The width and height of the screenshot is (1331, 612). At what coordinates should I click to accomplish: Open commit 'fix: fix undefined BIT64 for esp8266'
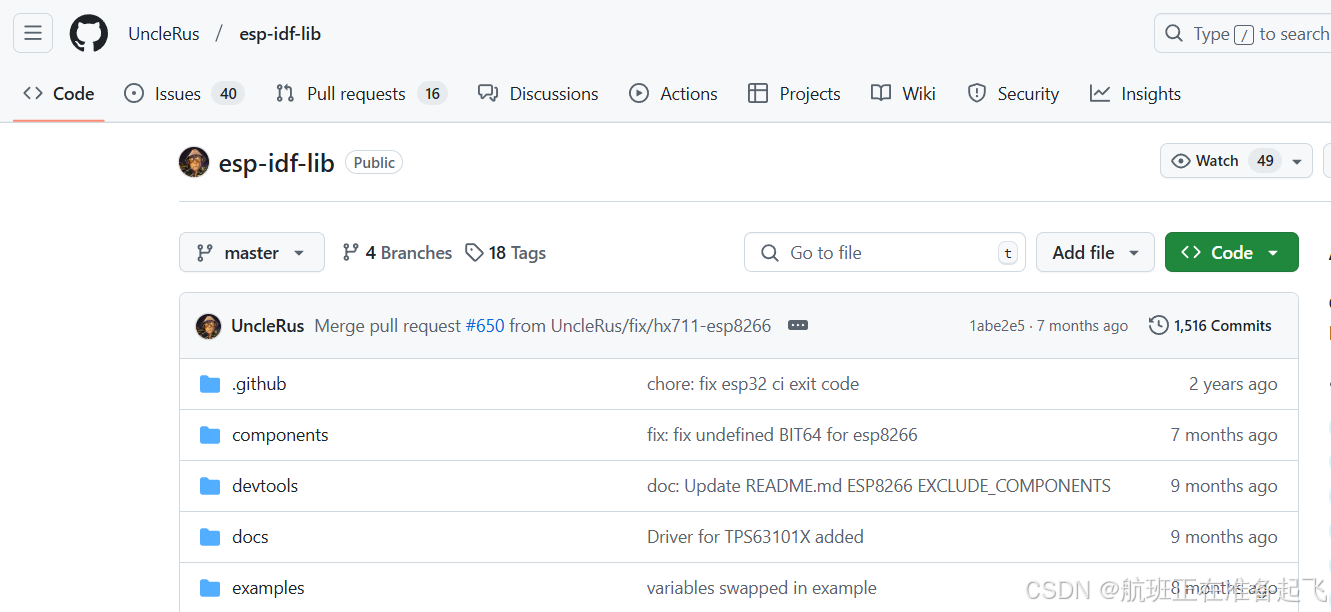[x=782, y=435]
